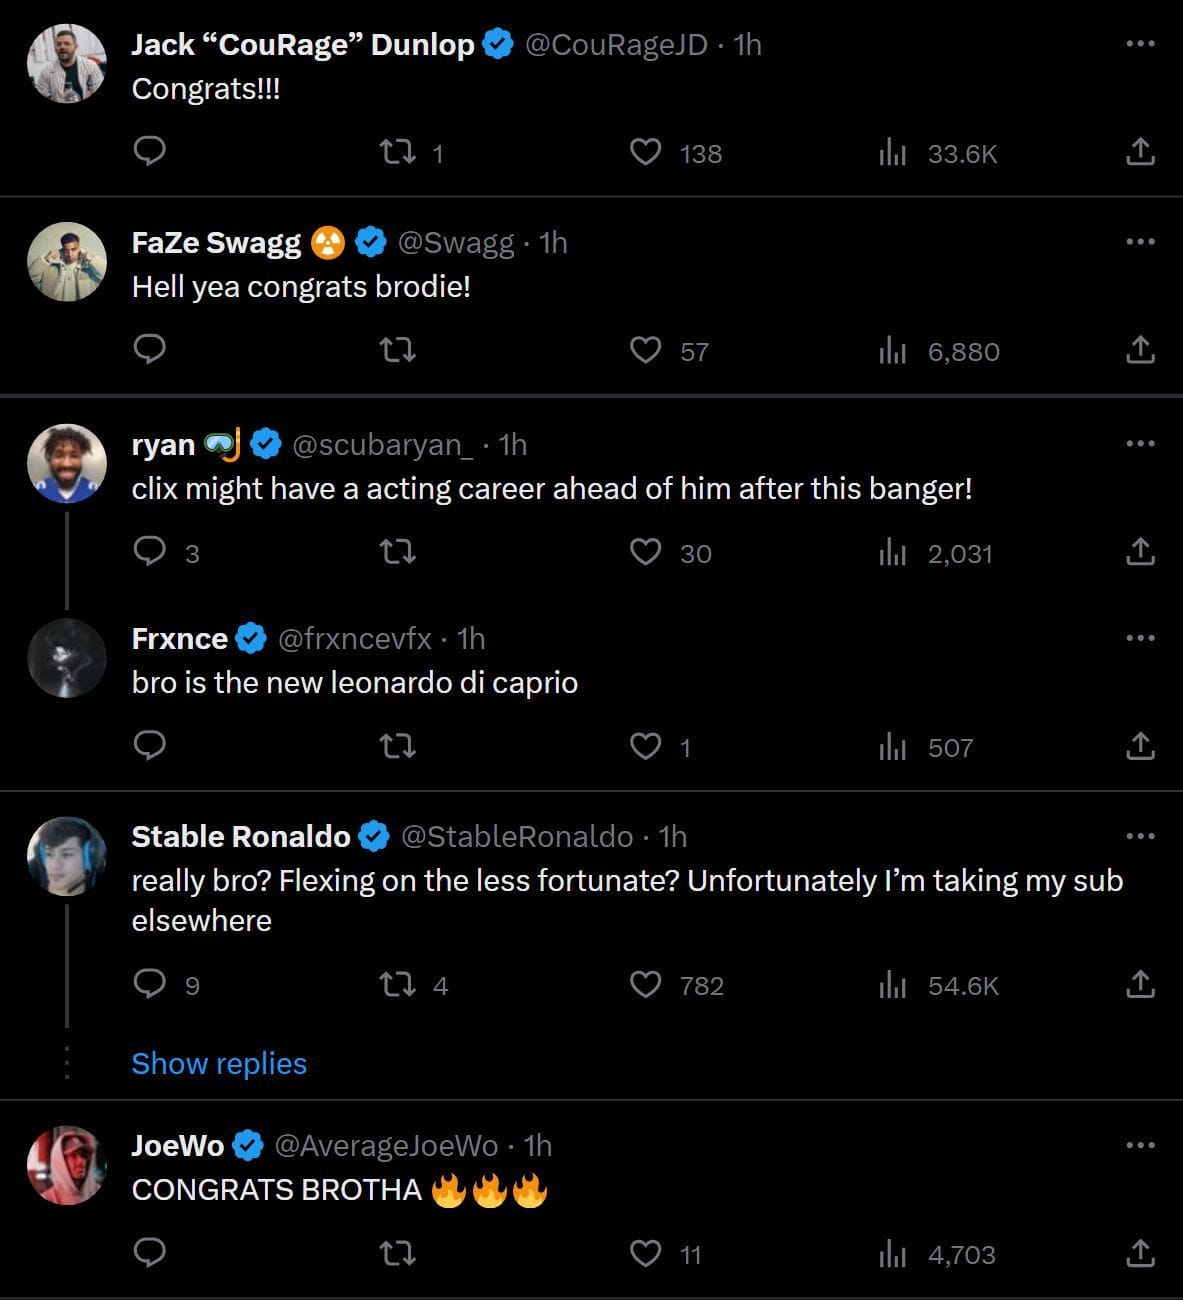Open replies on scubaryan_ tweet
Image resolution: width=1183 pixels, height=1300 pixels.
click(149, 552)
